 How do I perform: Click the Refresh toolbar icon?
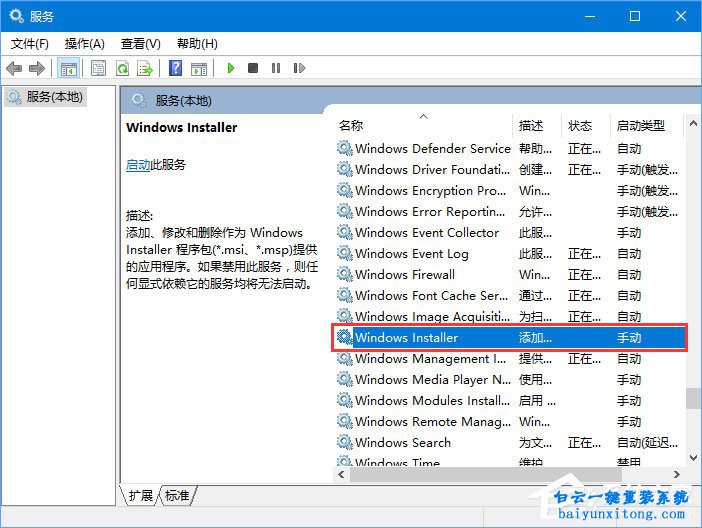[x=122, y=69]
